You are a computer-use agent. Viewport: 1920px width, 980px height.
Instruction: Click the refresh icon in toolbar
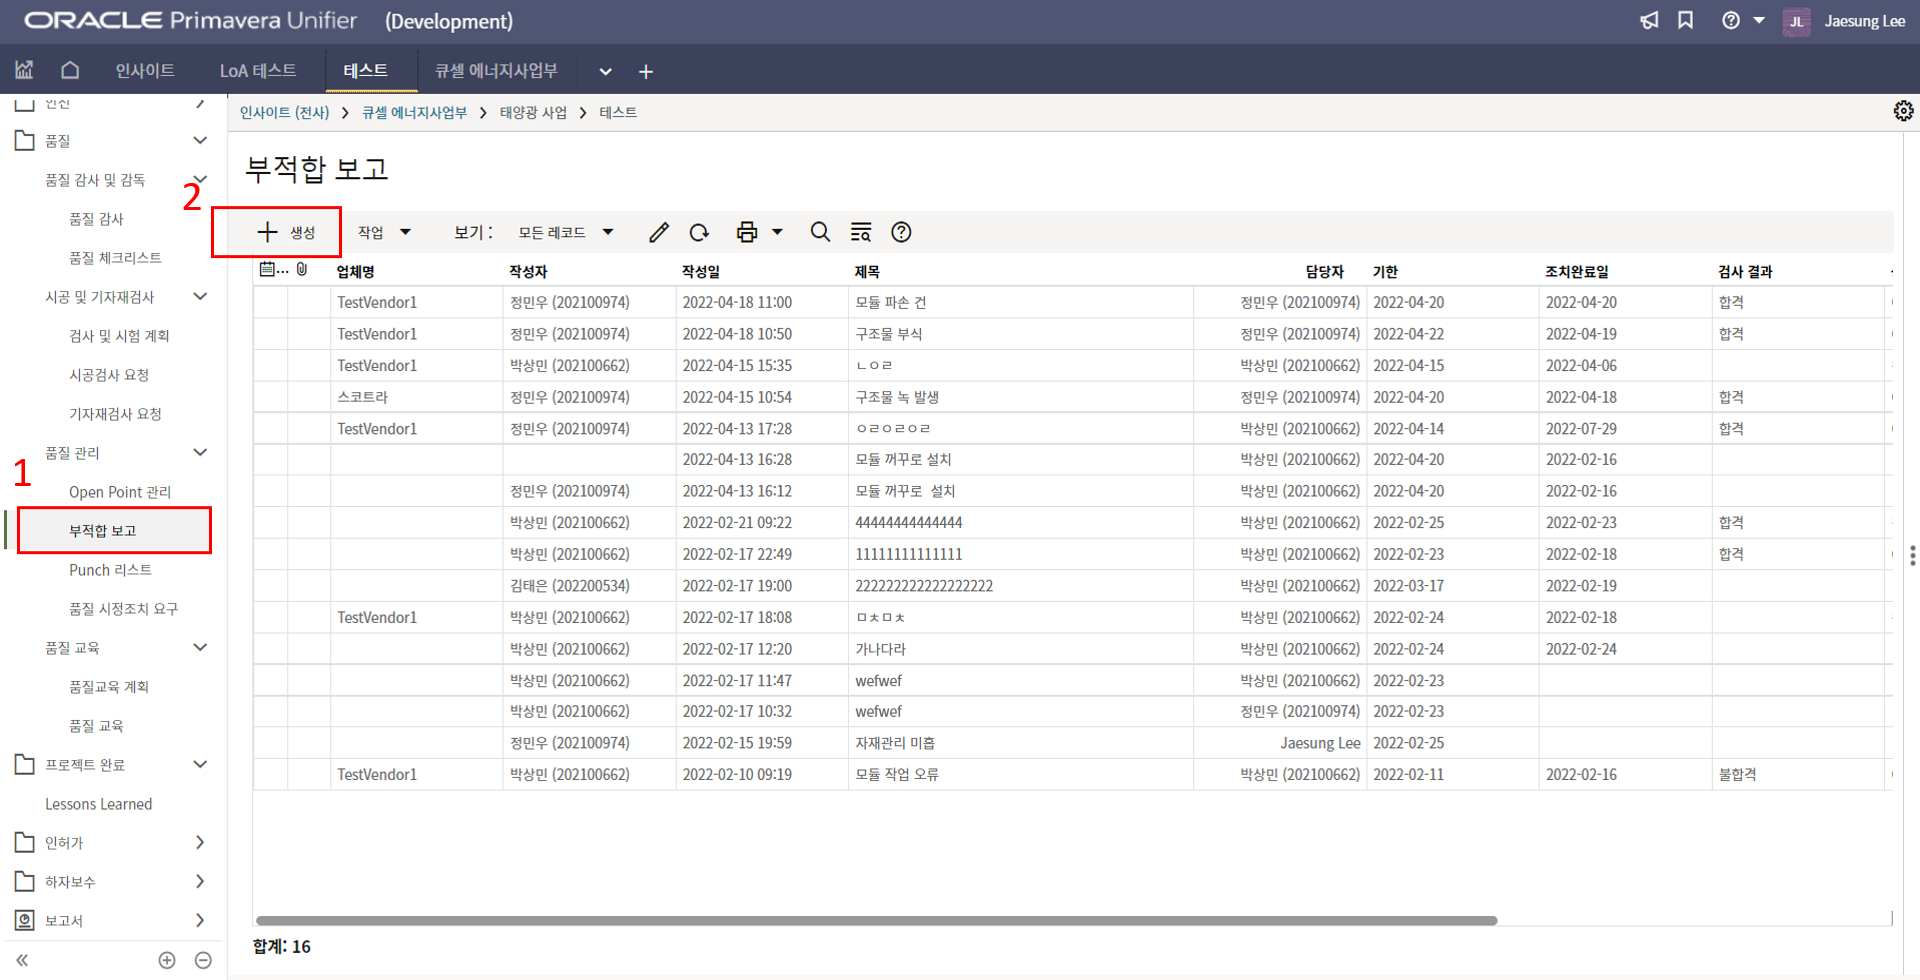(699, 233)
